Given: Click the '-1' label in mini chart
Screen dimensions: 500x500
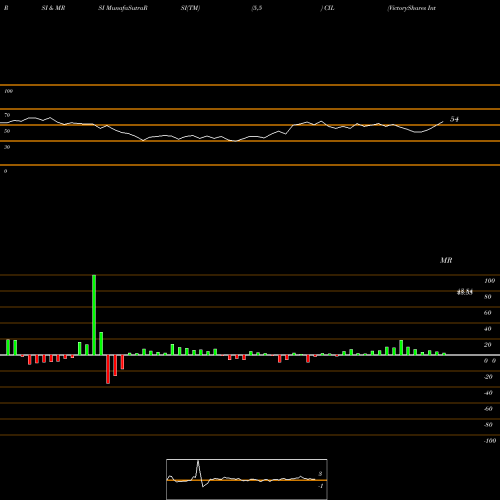Looking at the screenshot, I should pyautogui.click(x=320, y=486).
